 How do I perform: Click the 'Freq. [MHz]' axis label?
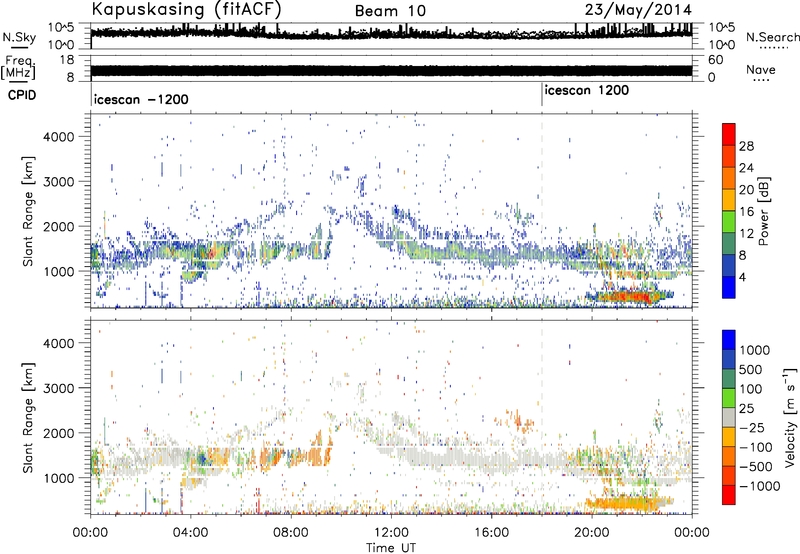[x=18, y=68]
